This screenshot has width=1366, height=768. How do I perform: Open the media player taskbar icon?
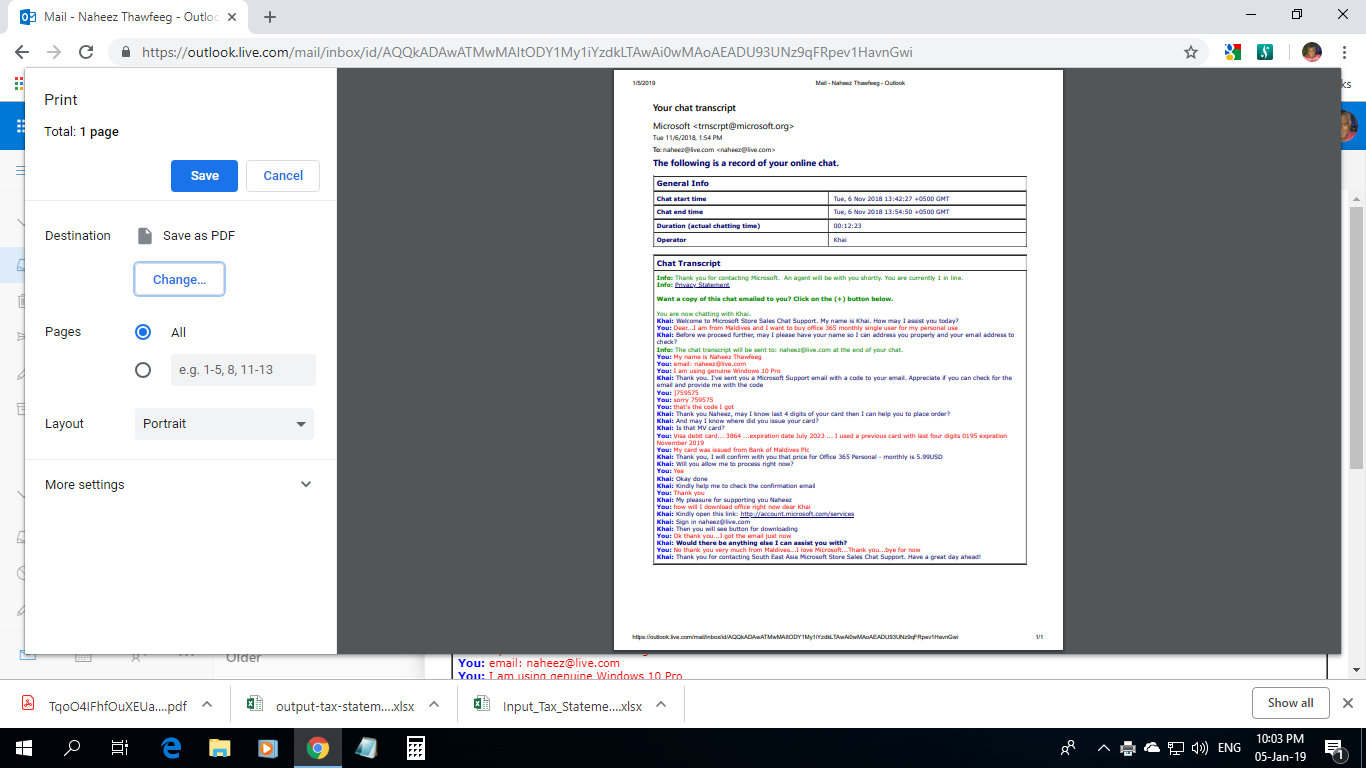pyautogui.click(x=267, y=748)
